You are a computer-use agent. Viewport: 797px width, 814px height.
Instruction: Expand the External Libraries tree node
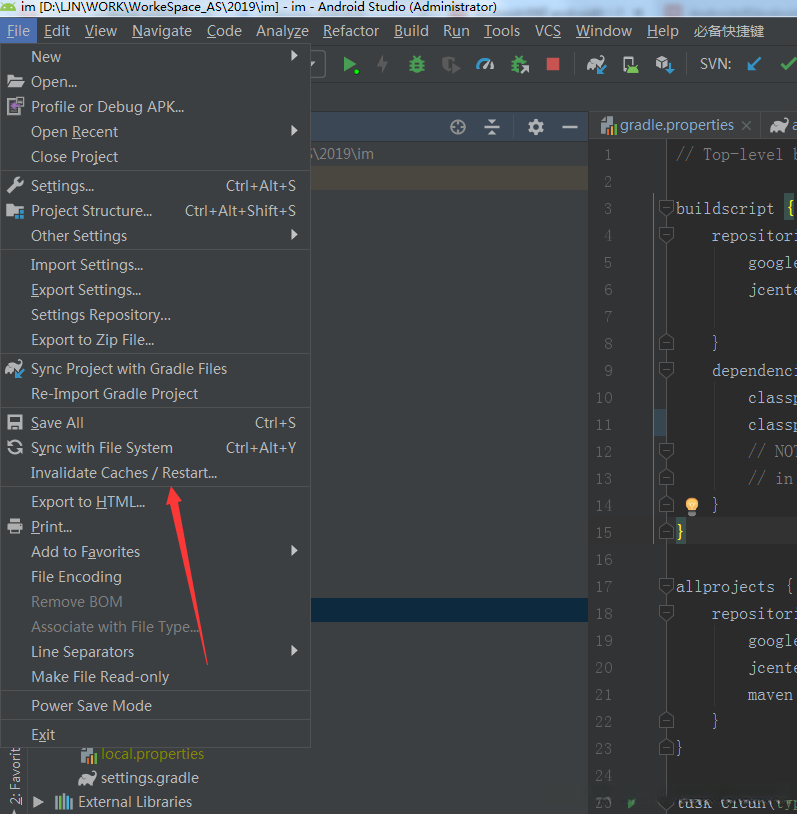[39, 802]
